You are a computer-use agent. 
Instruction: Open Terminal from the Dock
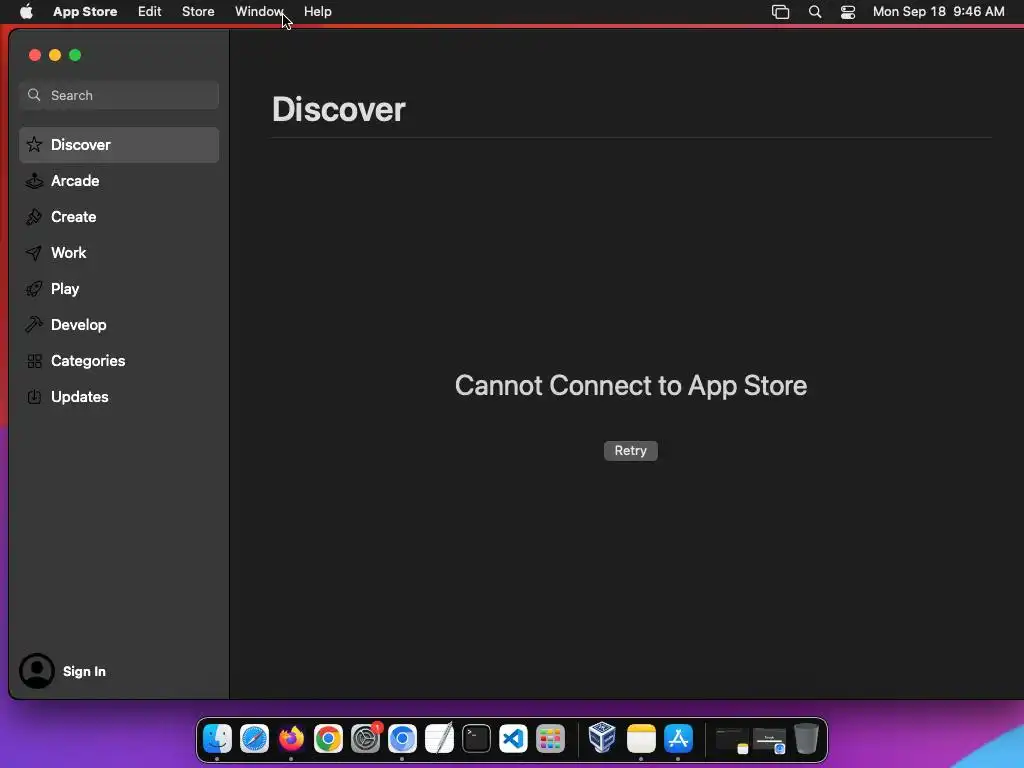coord(477,739)
